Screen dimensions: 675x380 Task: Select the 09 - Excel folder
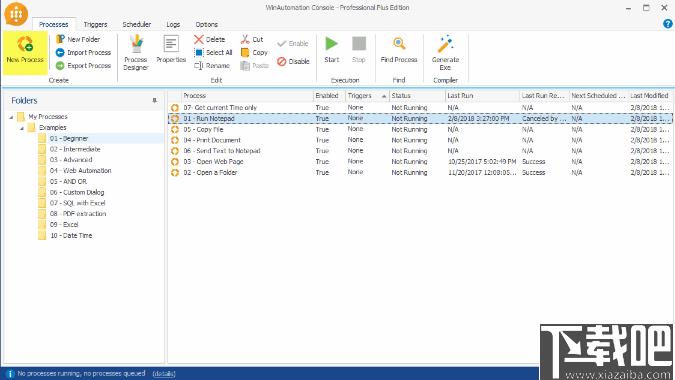tap(64, 225)
